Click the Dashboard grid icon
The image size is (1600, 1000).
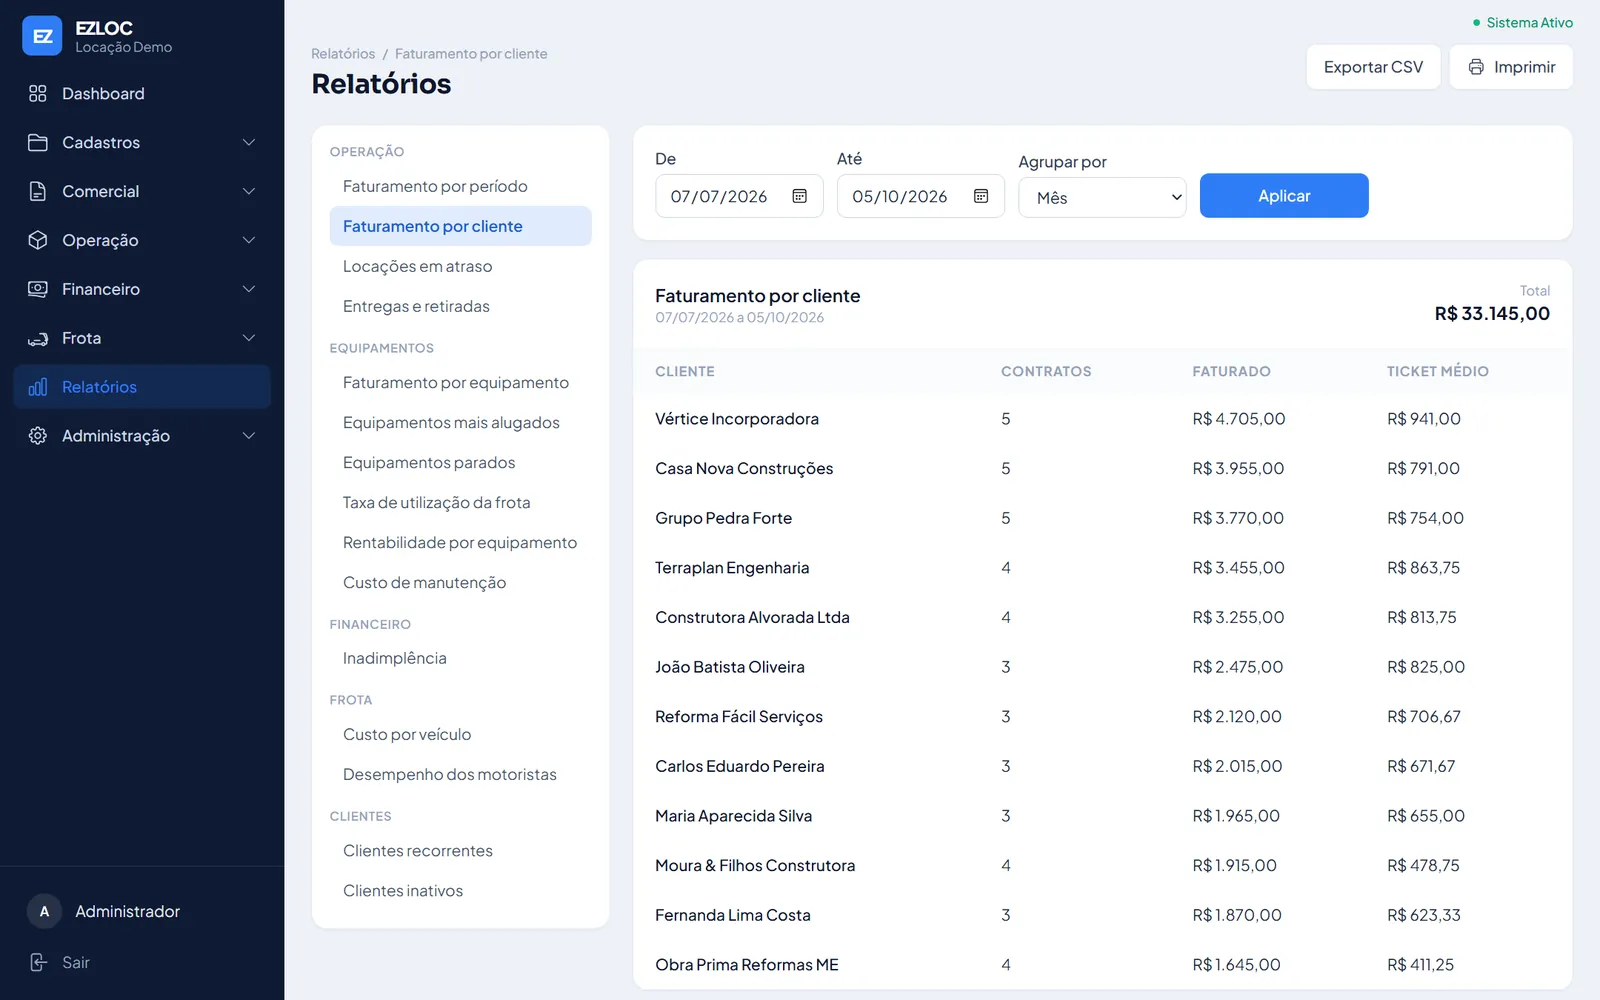point(38,93)
